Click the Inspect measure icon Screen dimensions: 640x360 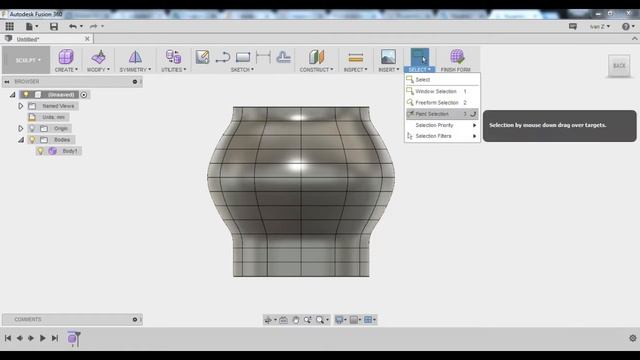356,58
